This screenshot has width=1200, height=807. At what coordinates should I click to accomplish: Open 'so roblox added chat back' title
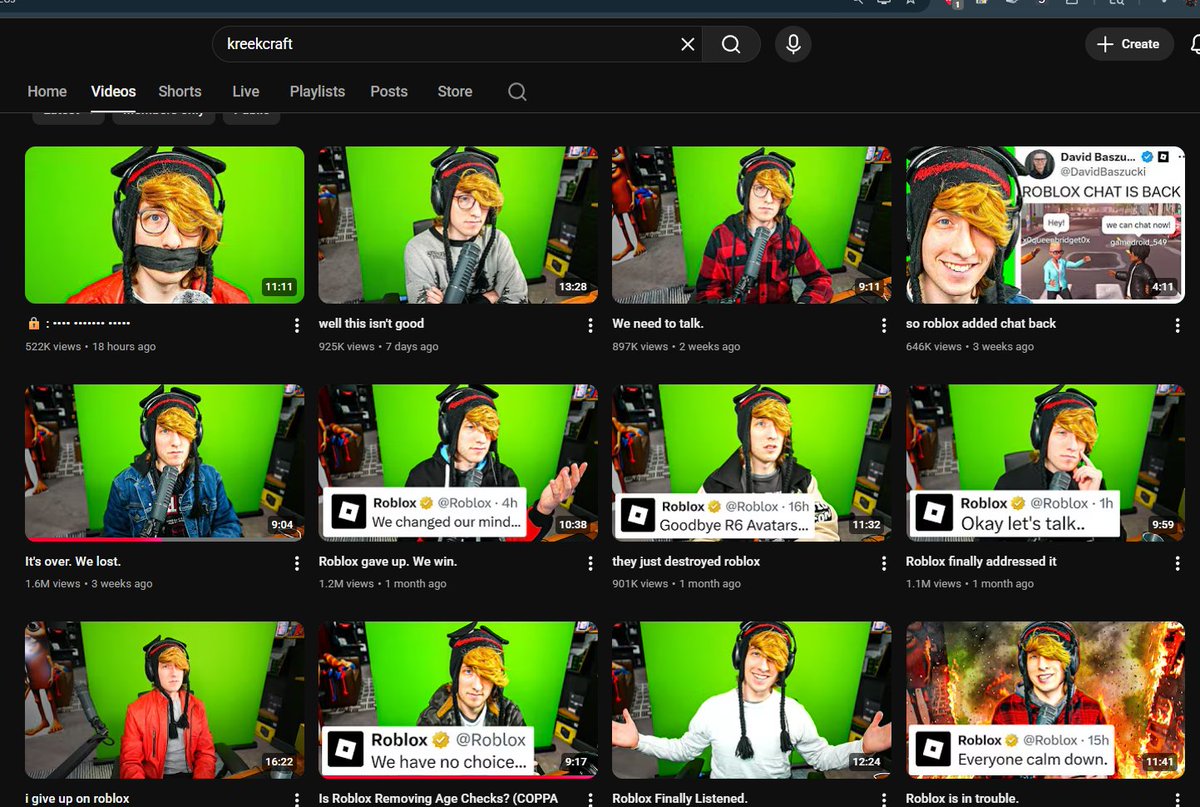pyautogui.click(x=981, y=324)
